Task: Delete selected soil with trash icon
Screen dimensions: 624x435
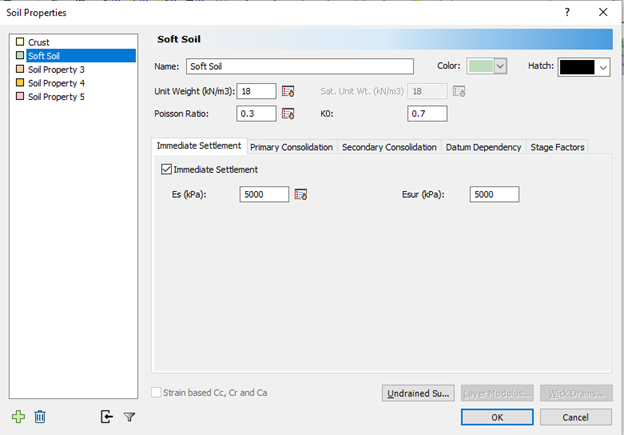Action: click(x=40, y=417)
